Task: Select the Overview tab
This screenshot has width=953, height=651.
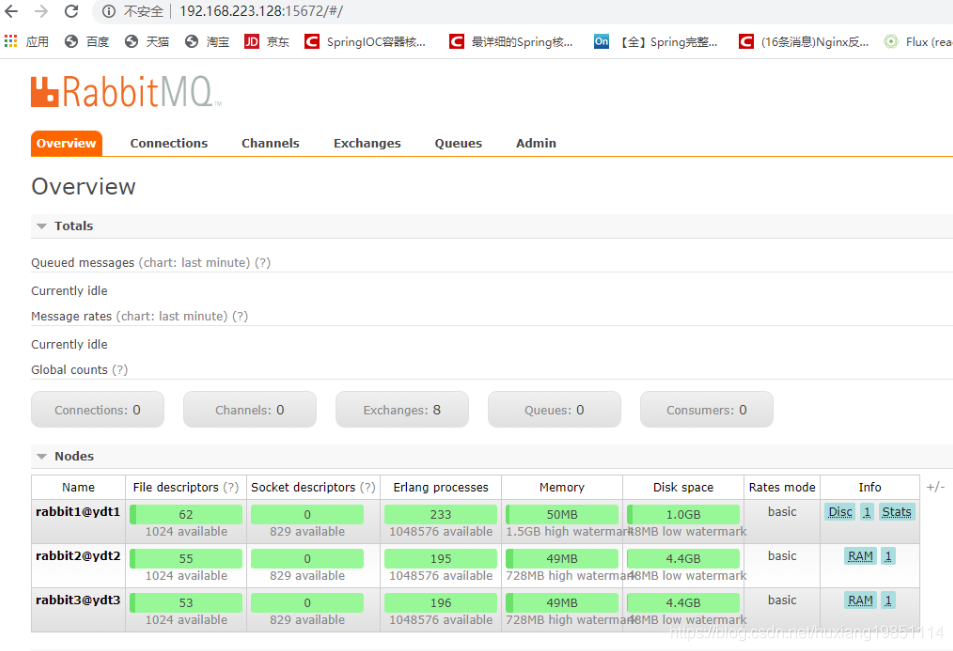Action: [66, 143]
